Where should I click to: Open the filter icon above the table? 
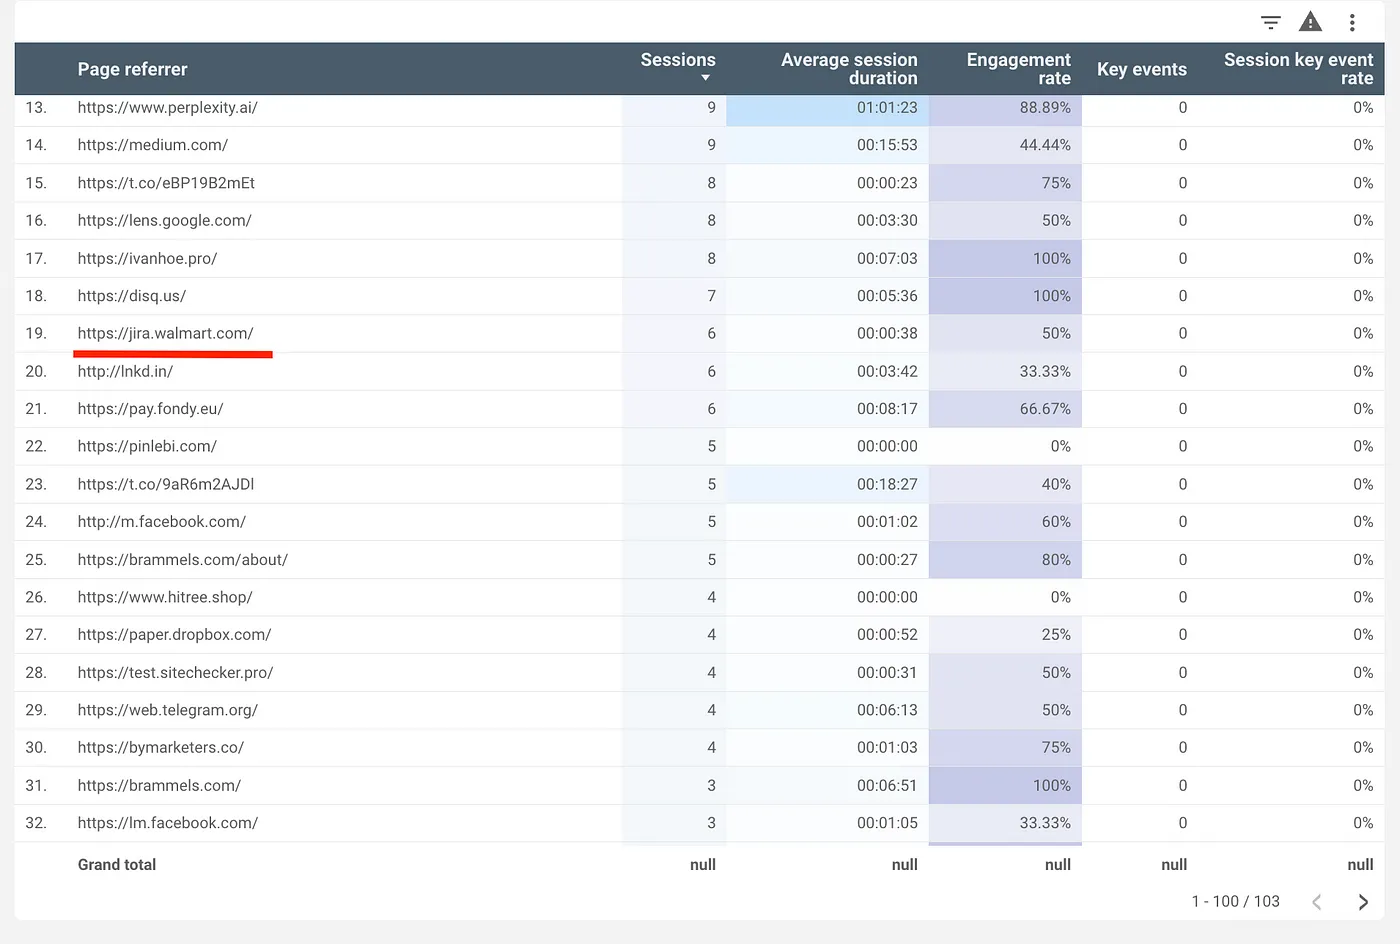pos(1271,22)
